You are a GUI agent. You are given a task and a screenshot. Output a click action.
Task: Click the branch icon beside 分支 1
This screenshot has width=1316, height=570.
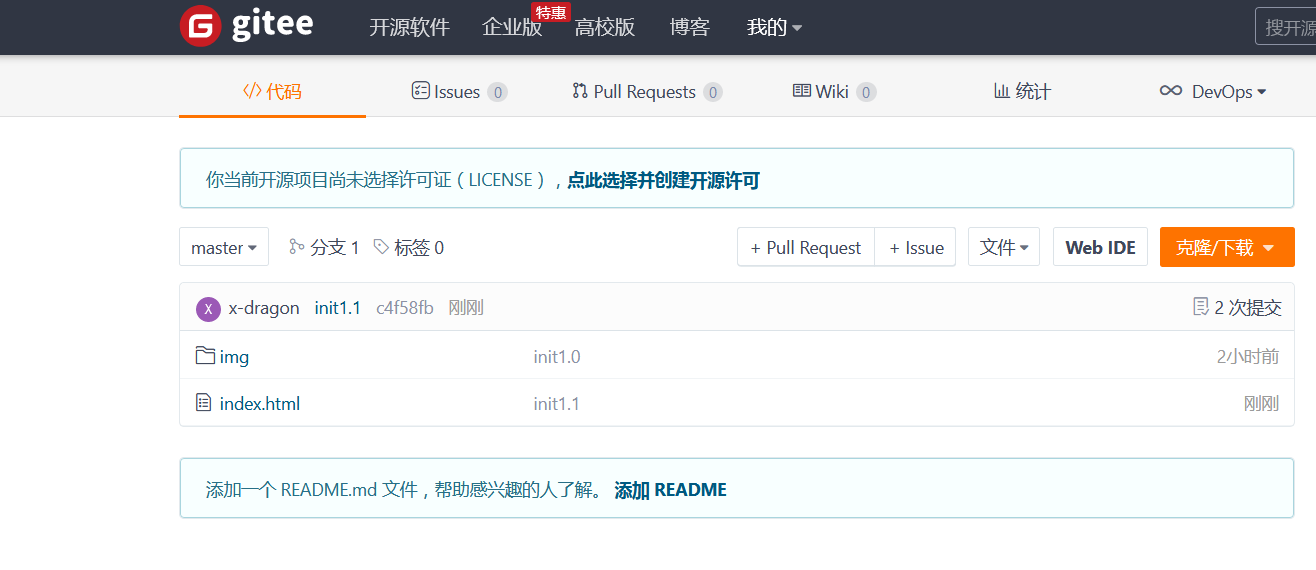297,246
